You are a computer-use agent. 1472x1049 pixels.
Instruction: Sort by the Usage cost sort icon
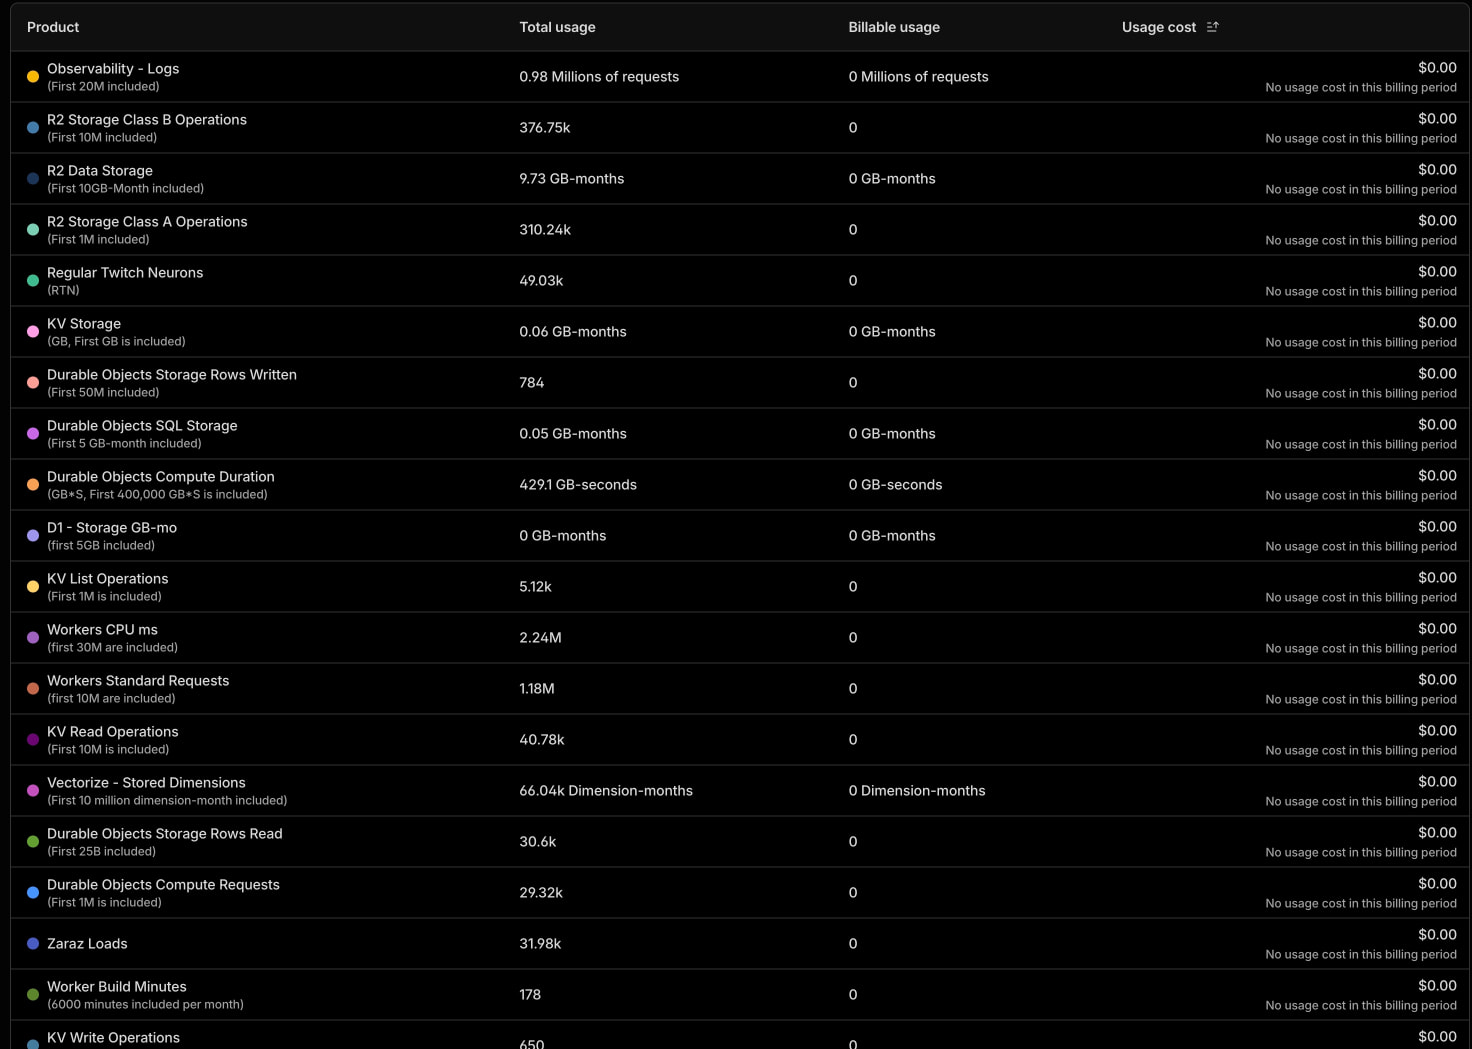pyautogui.click(x=1212, y=27)
